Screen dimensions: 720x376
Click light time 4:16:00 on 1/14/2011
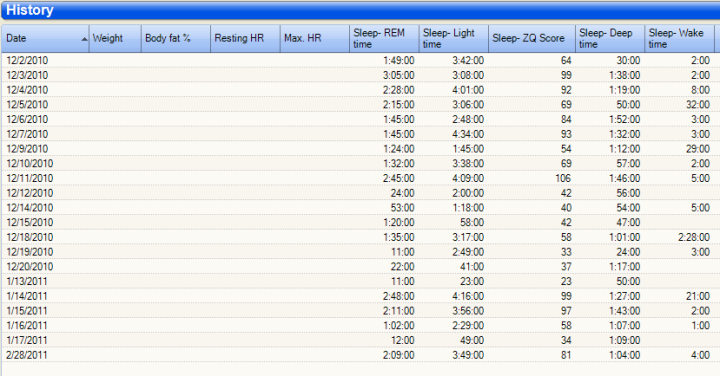468,296
